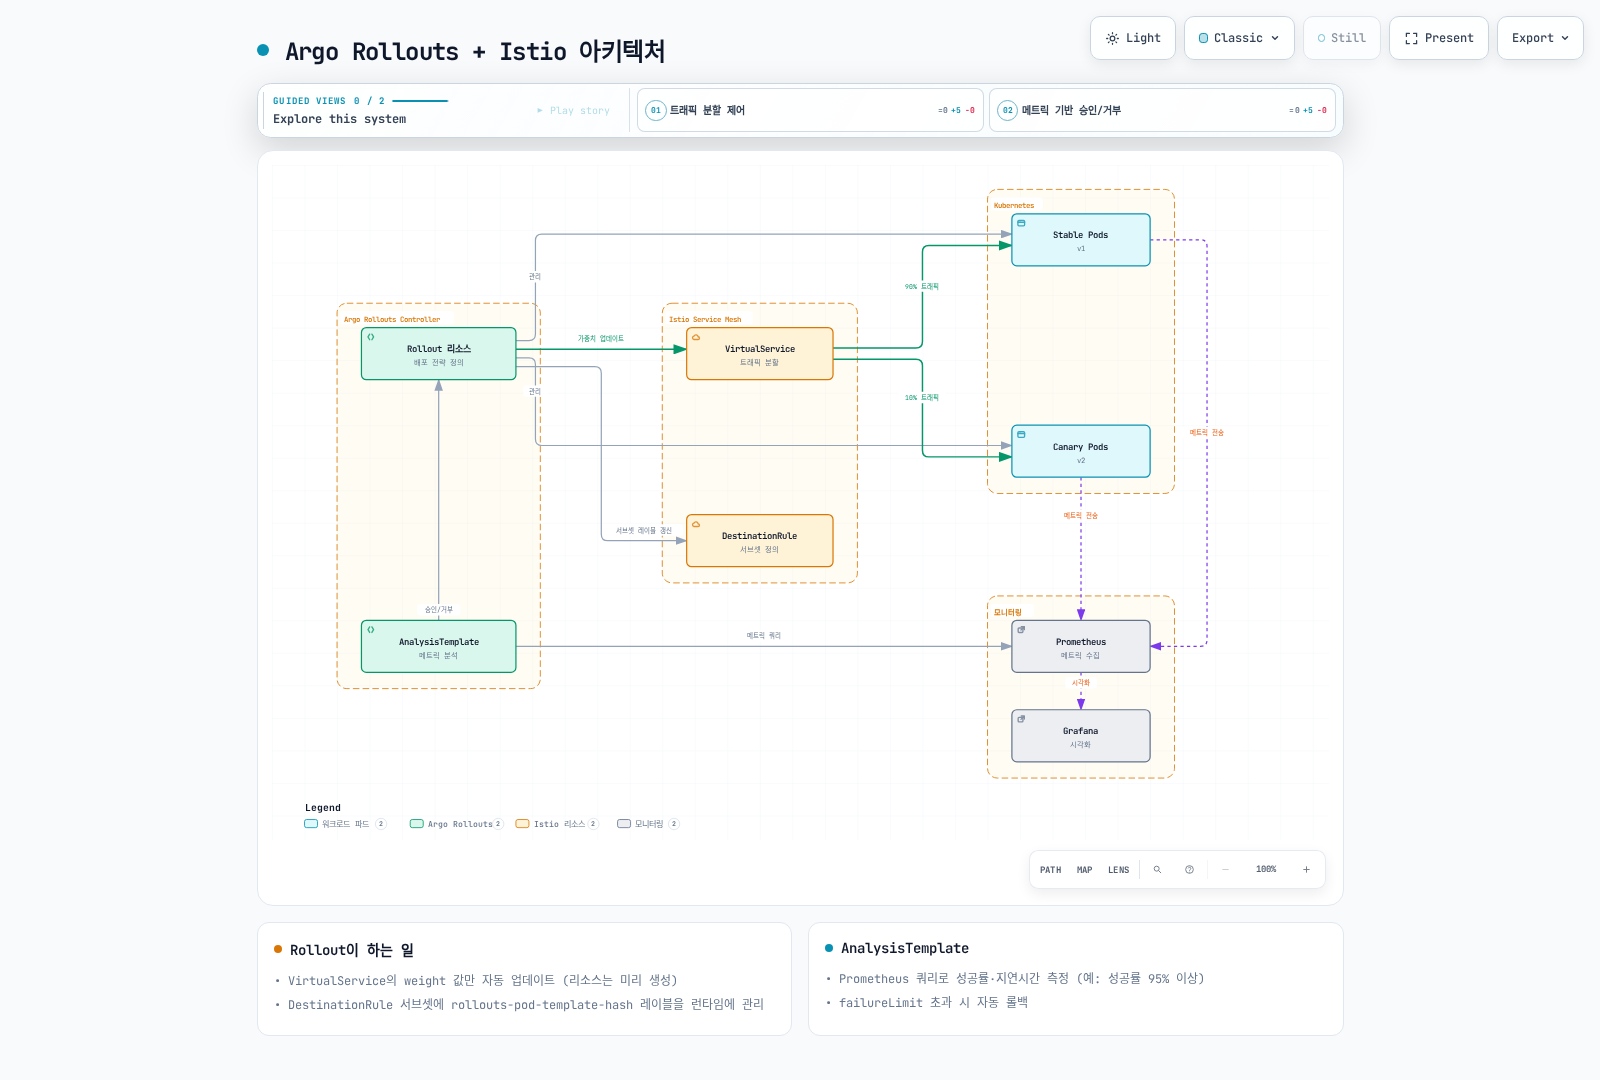Reset zoom via the 100% label
This screenshot has width=1600, height=1080.
pos(1266,870)
